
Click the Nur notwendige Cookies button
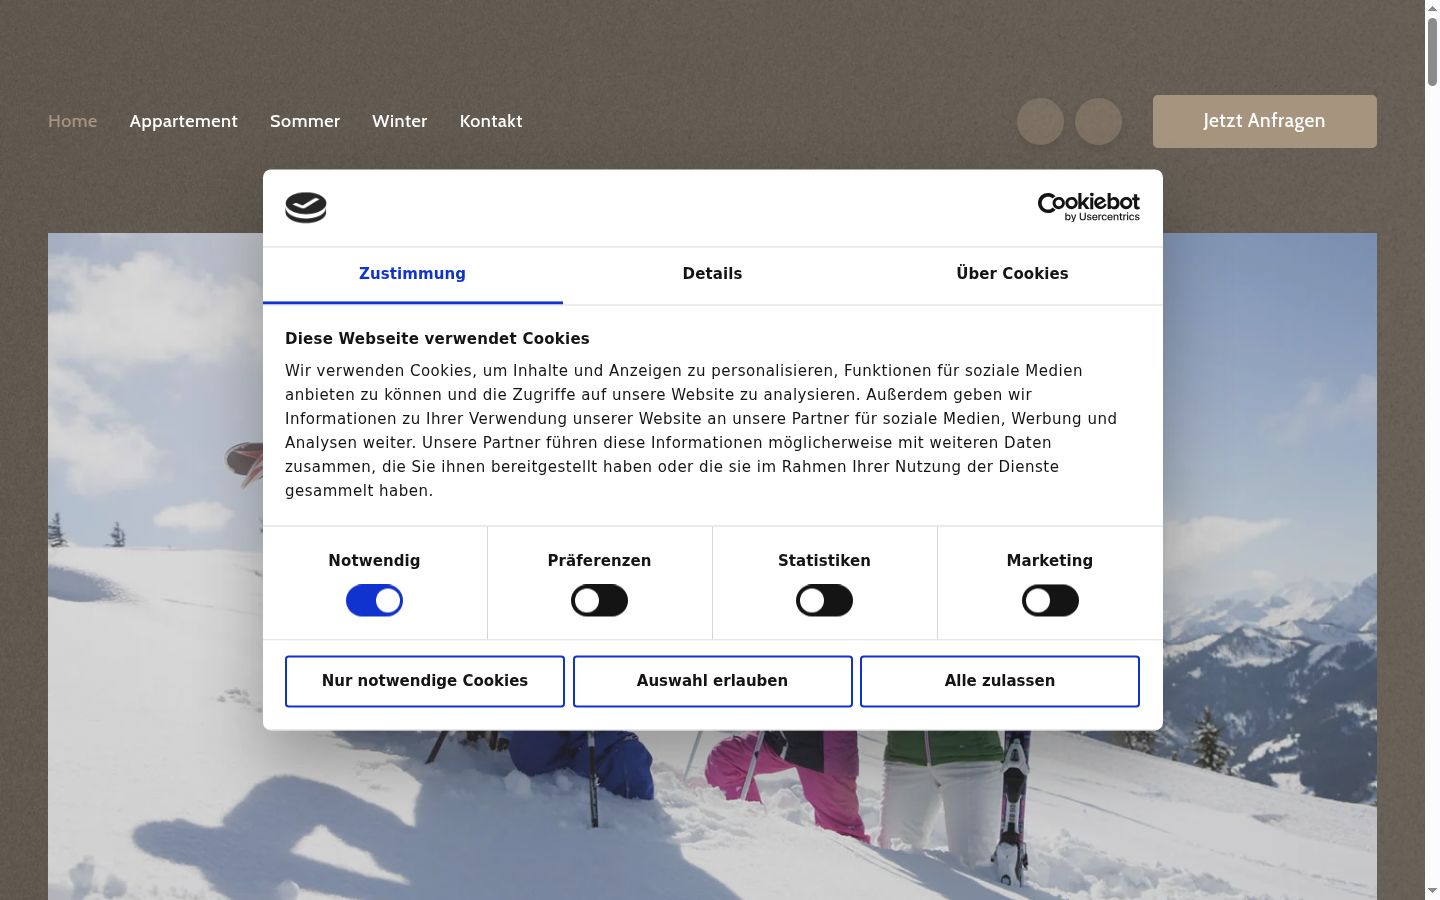coord(425,681)
